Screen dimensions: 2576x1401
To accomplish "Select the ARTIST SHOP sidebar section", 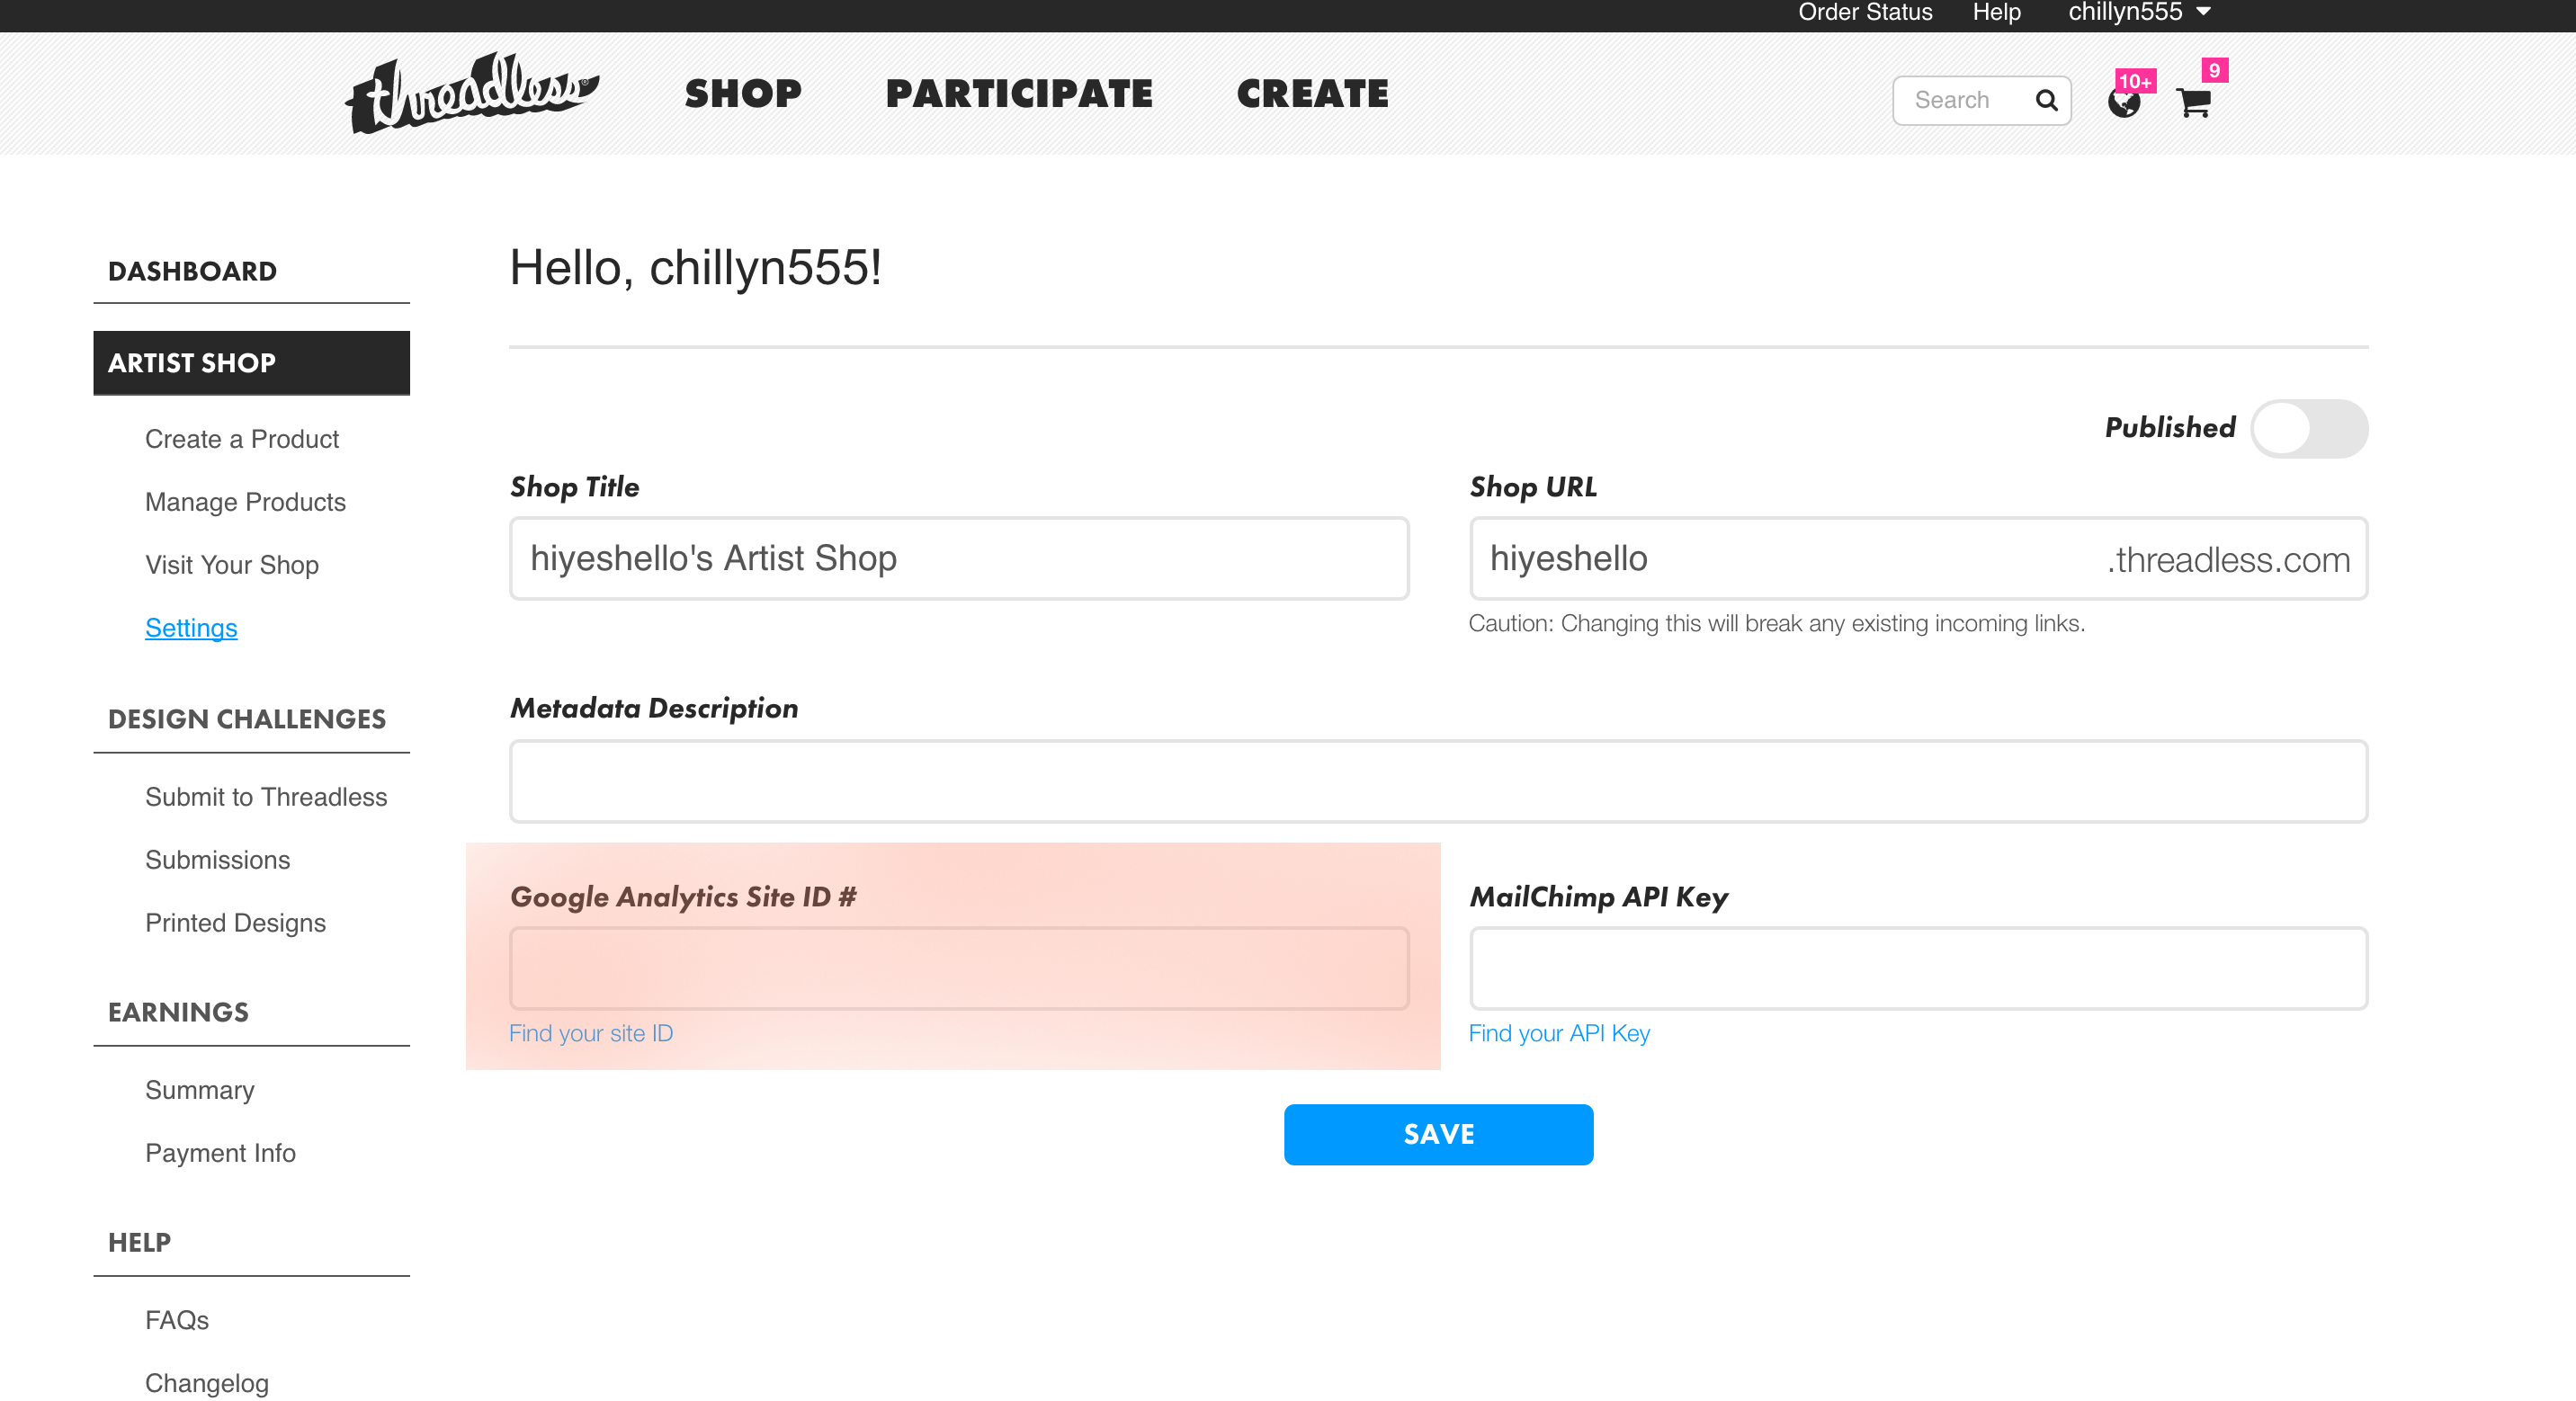I will [251, 362].
